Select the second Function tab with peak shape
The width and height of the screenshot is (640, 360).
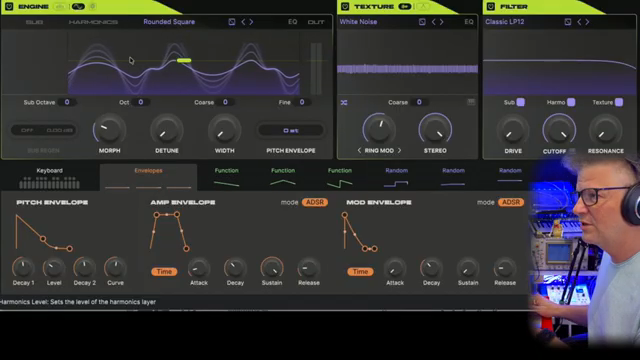coord(283,178)
